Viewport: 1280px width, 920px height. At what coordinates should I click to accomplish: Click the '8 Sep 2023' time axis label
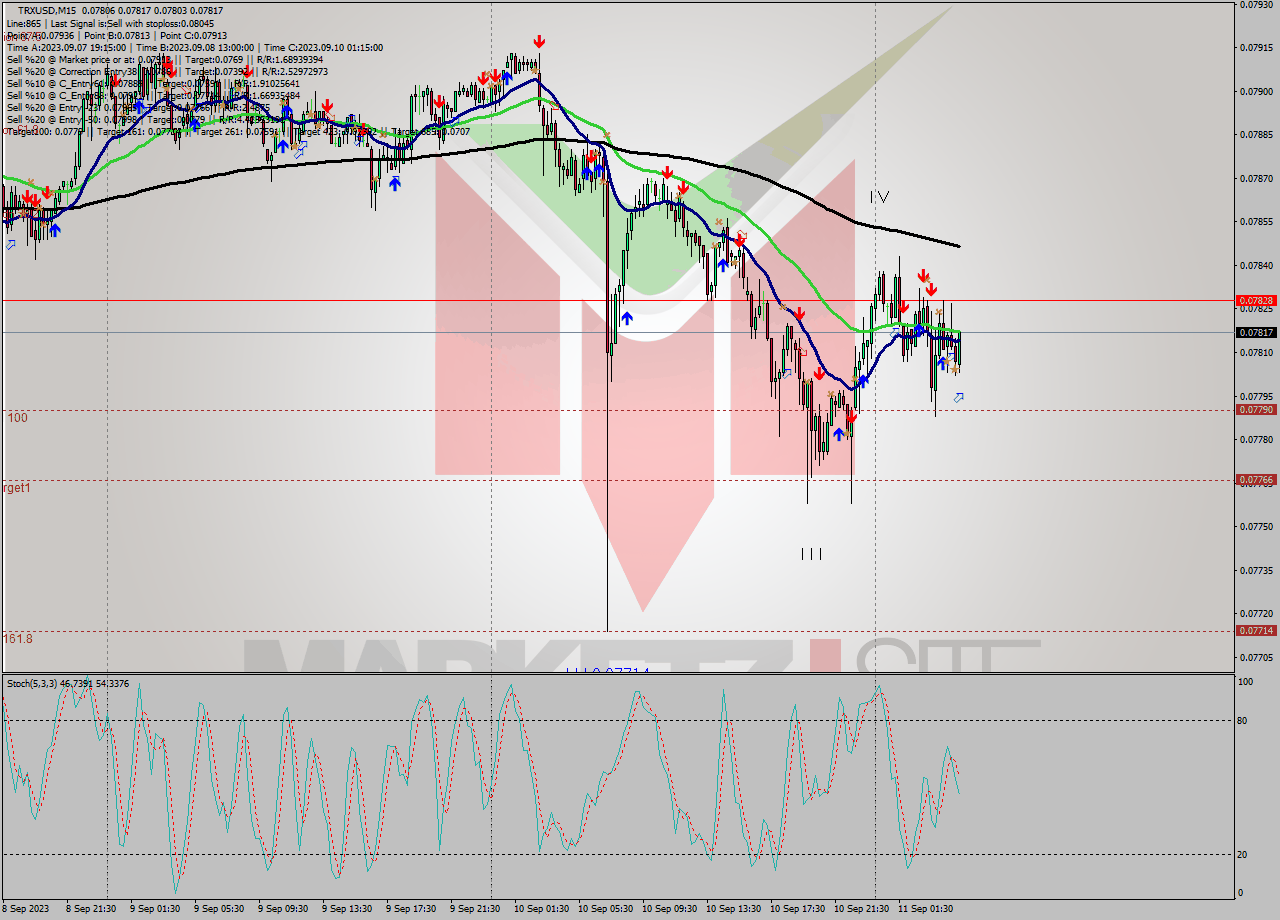point(27,909)
